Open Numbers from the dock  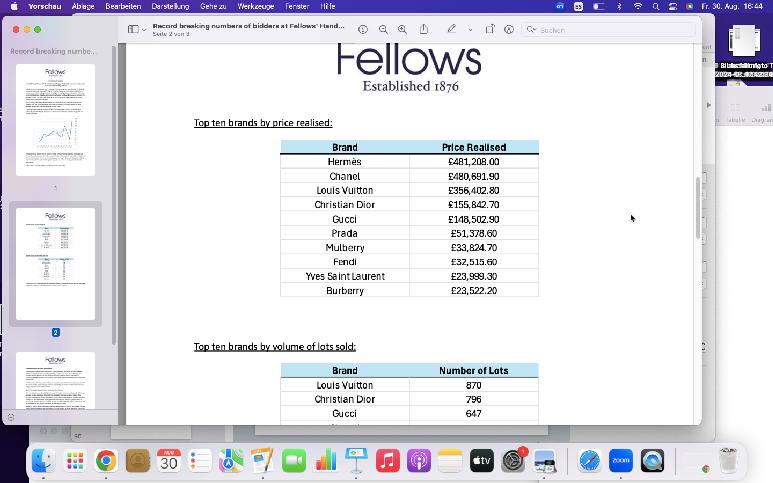[x=325, y=461]
